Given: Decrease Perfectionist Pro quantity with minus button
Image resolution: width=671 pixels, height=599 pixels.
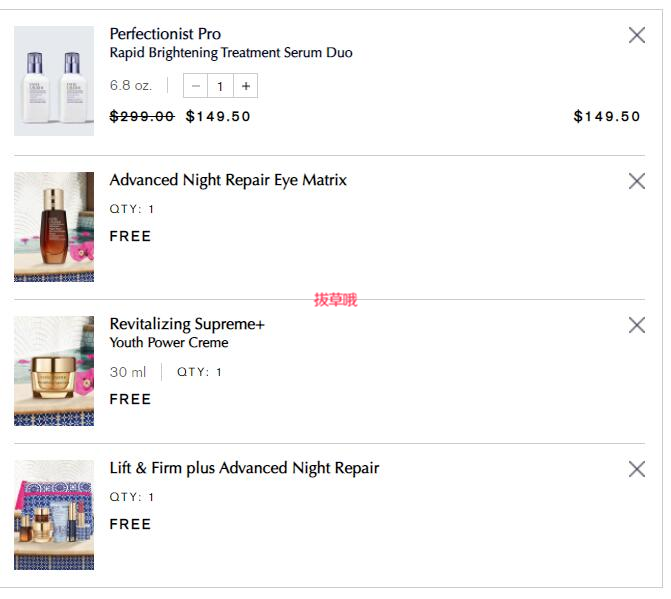Looking at the screenshot, I should coord(196,86).
